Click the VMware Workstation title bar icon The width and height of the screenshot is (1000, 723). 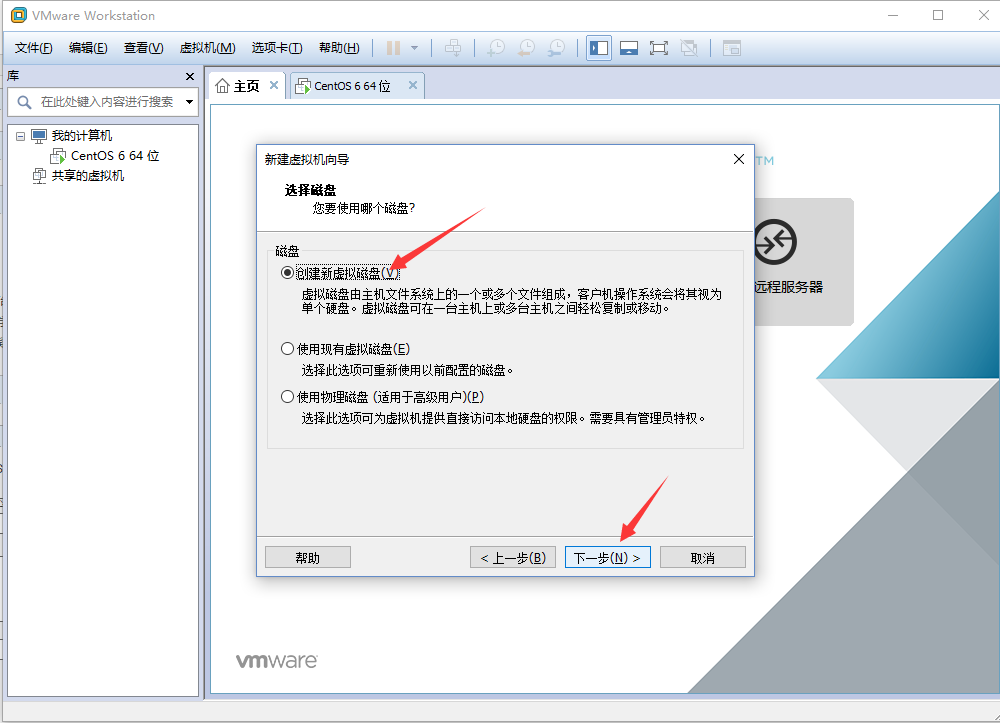click(x=19, y=15)
